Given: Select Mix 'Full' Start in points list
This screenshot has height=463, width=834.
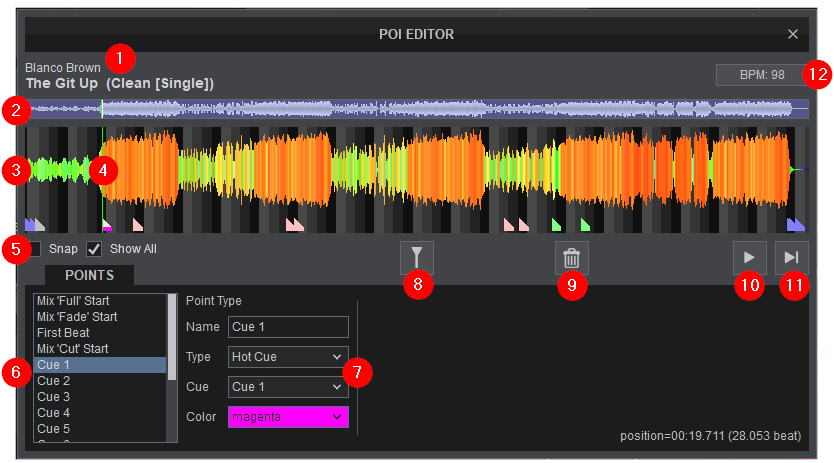Looking at the screenshot, I should pyautogui.click(x=73, y=301).
